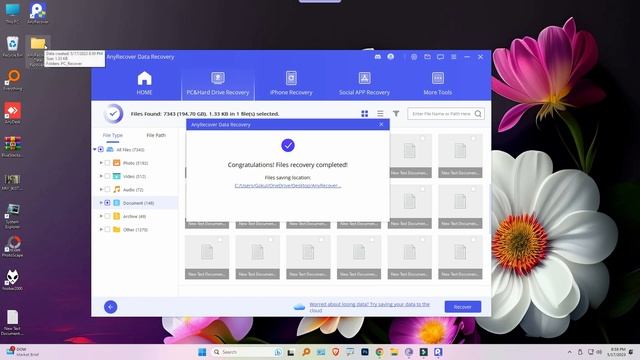This screenshot has height=360, width=640.
Task: Expand the Document tree node
Action: [101, 203]
